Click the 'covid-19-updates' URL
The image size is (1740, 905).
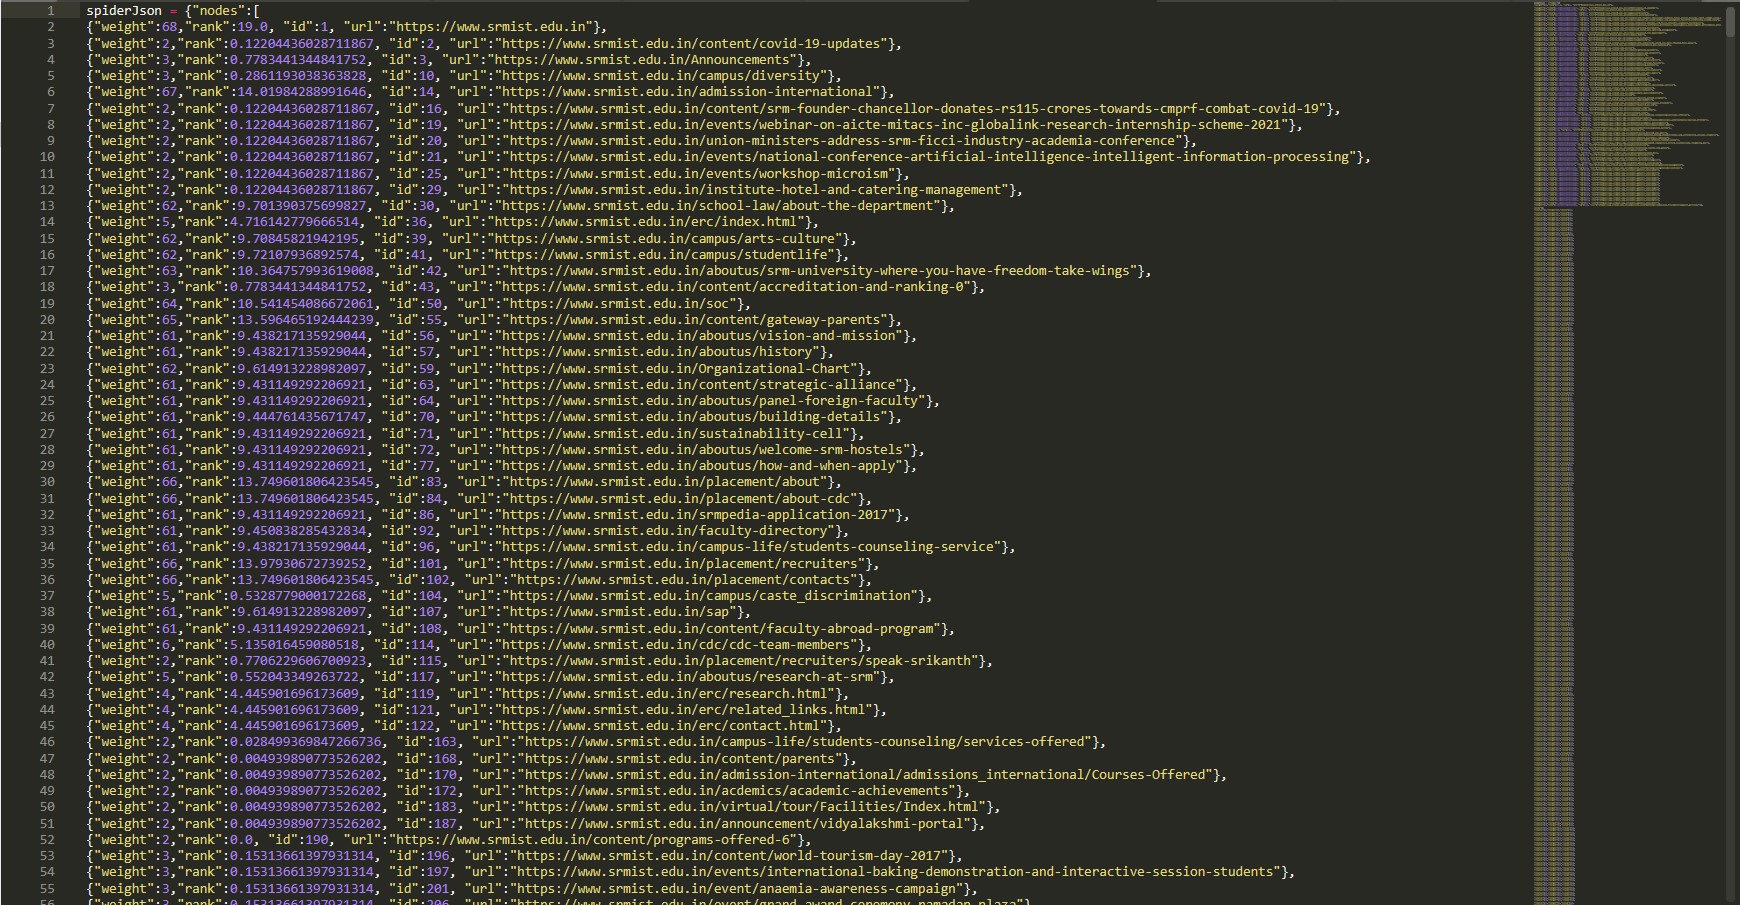(x=691, y=44)
